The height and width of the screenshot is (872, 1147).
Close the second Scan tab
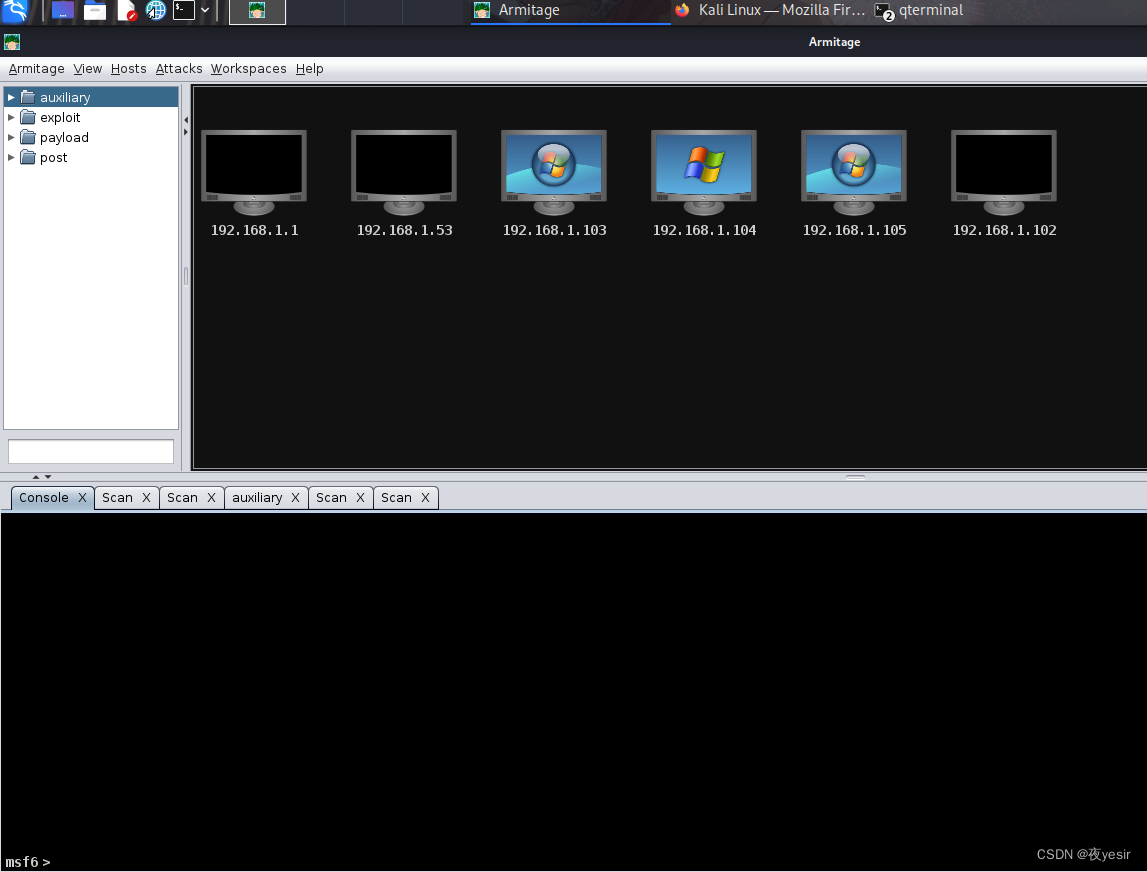211,497
